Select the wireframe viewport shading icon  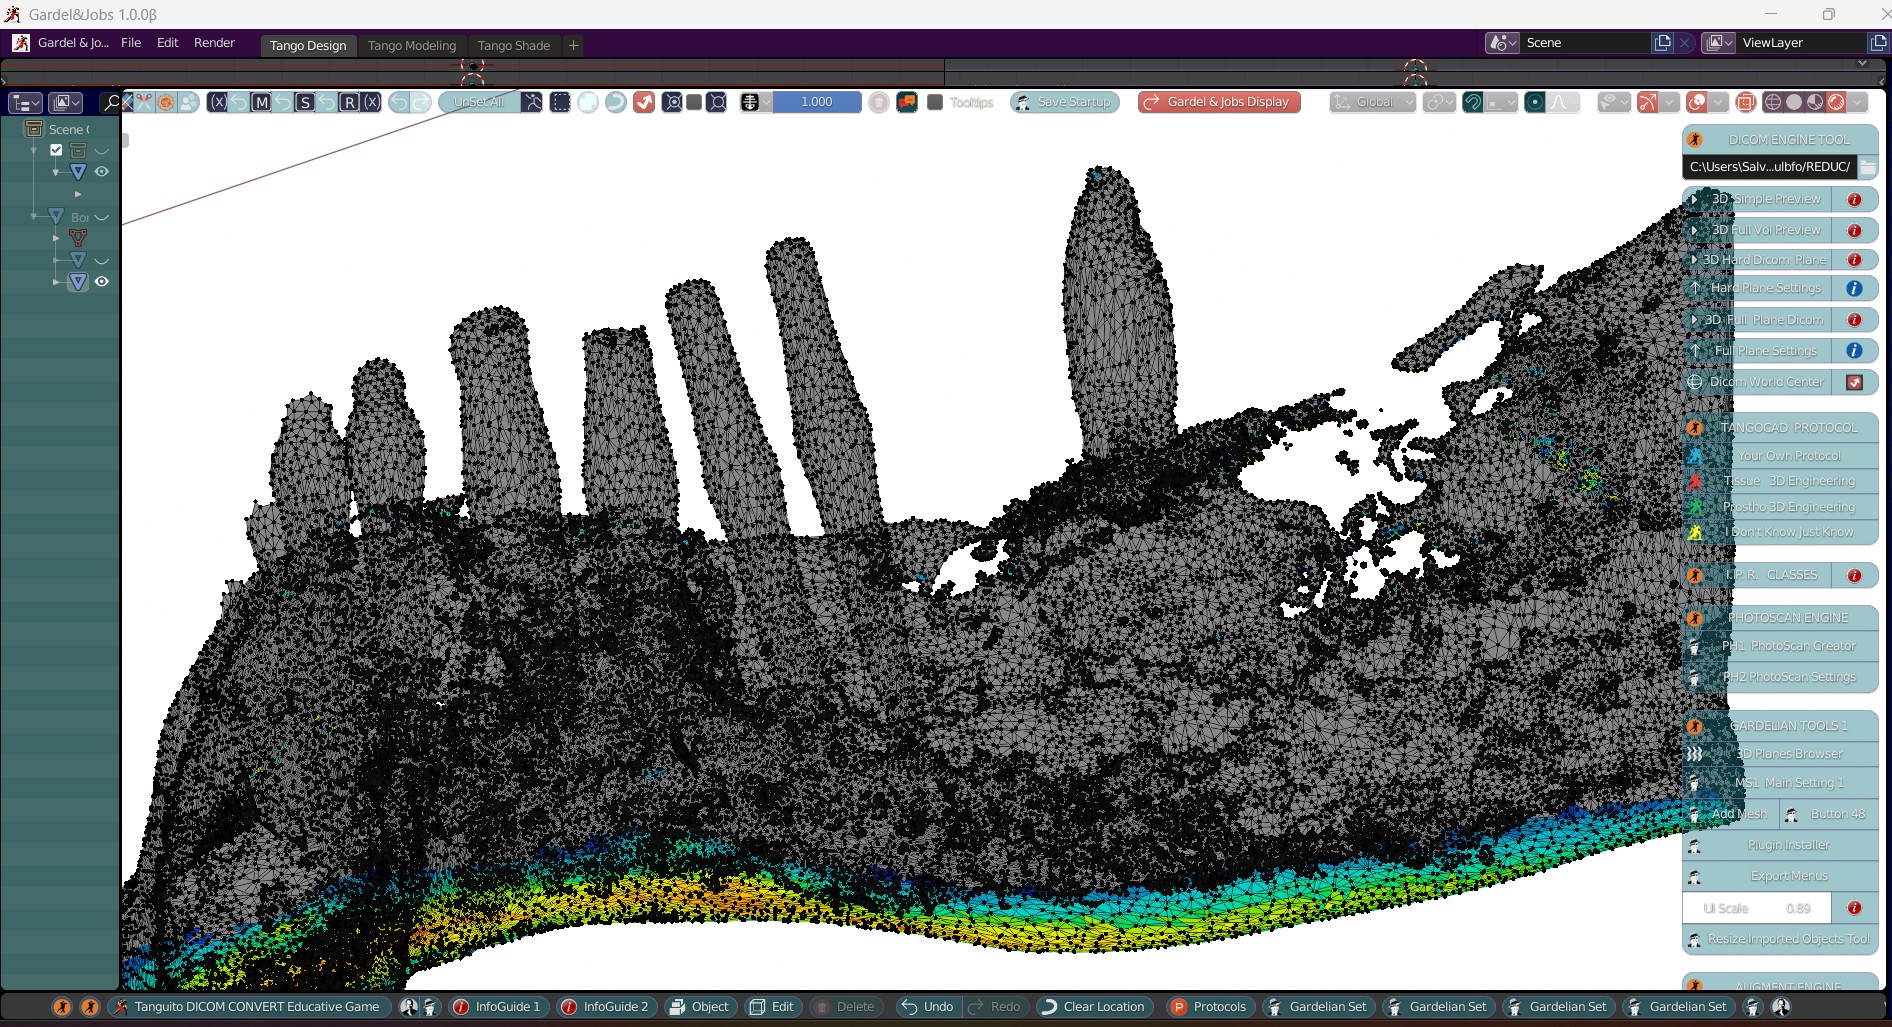[1773, 102]
